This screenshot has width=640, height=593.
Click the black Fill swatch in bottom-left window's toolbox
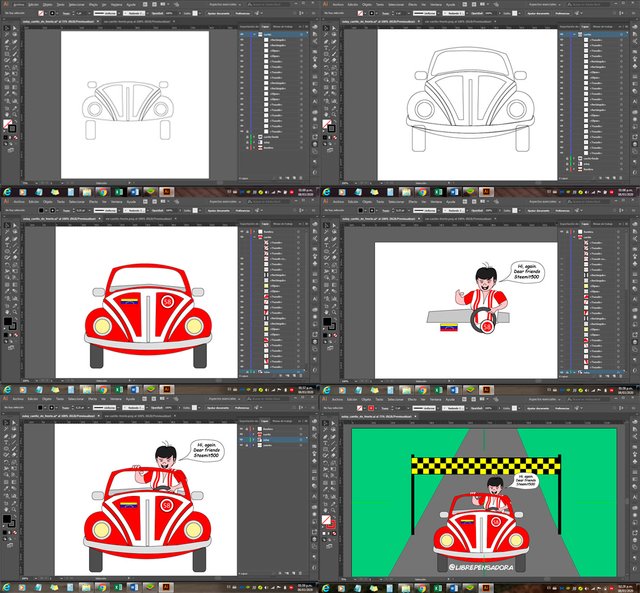coord(7,518)
